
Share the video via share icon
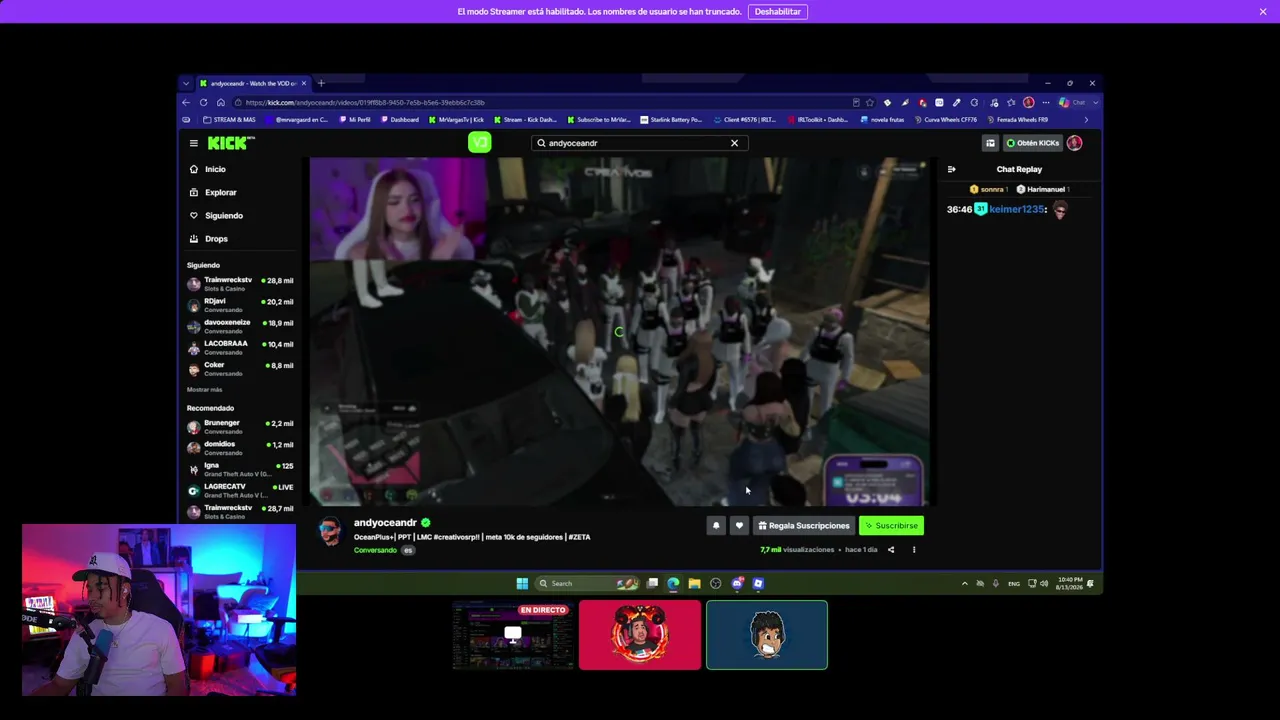tap(891, 550)
